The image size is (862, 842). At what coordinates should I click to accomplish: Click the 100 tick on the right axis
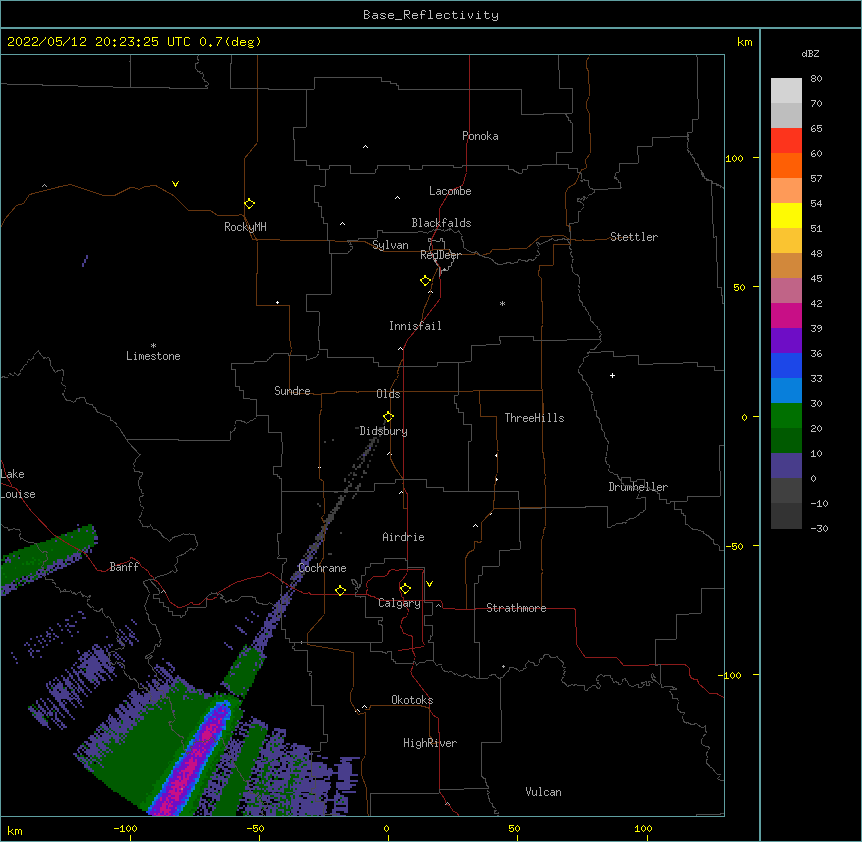click(x=734, y=158)
